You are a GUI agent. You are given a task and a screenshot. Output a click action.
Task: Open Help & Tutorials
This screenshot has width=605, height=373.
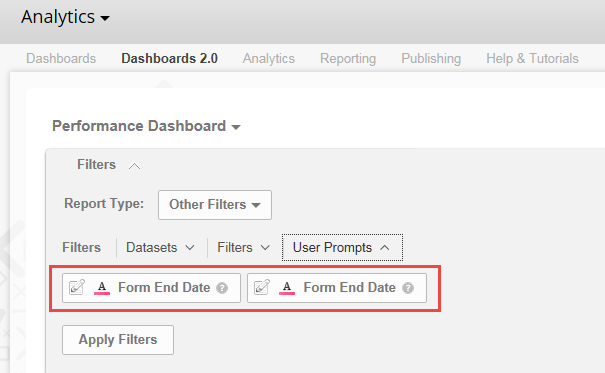[532, 59]
